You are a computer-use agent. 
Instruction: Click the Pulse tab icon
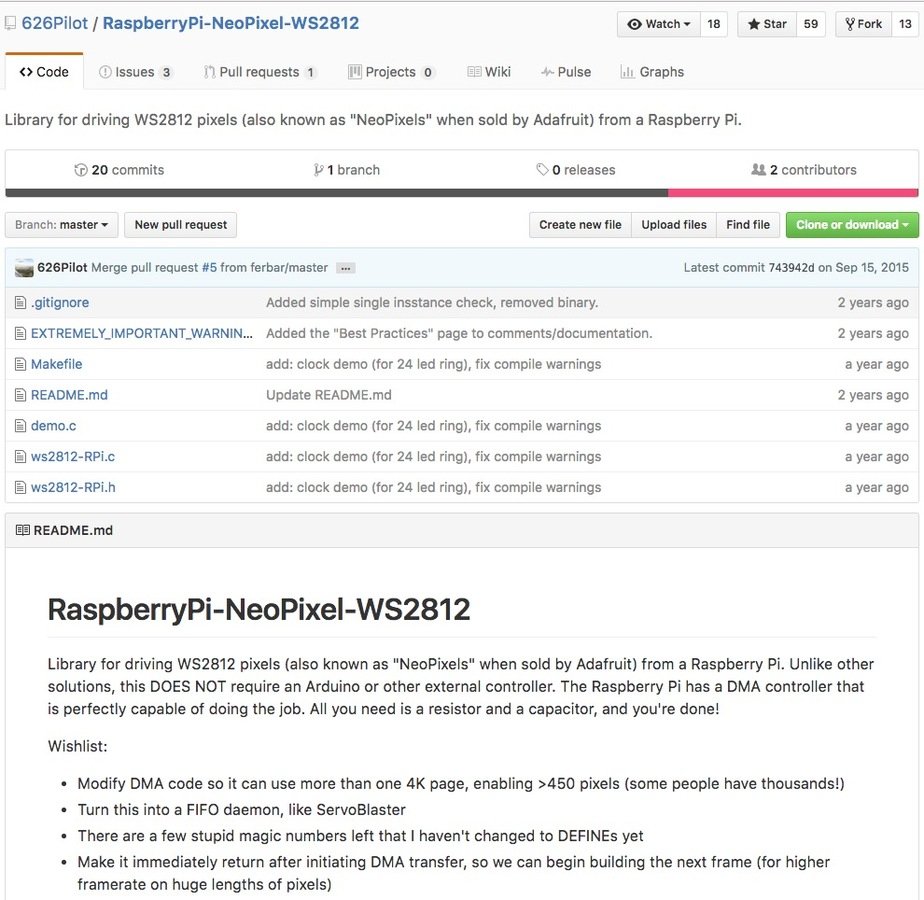click(547, 72)
